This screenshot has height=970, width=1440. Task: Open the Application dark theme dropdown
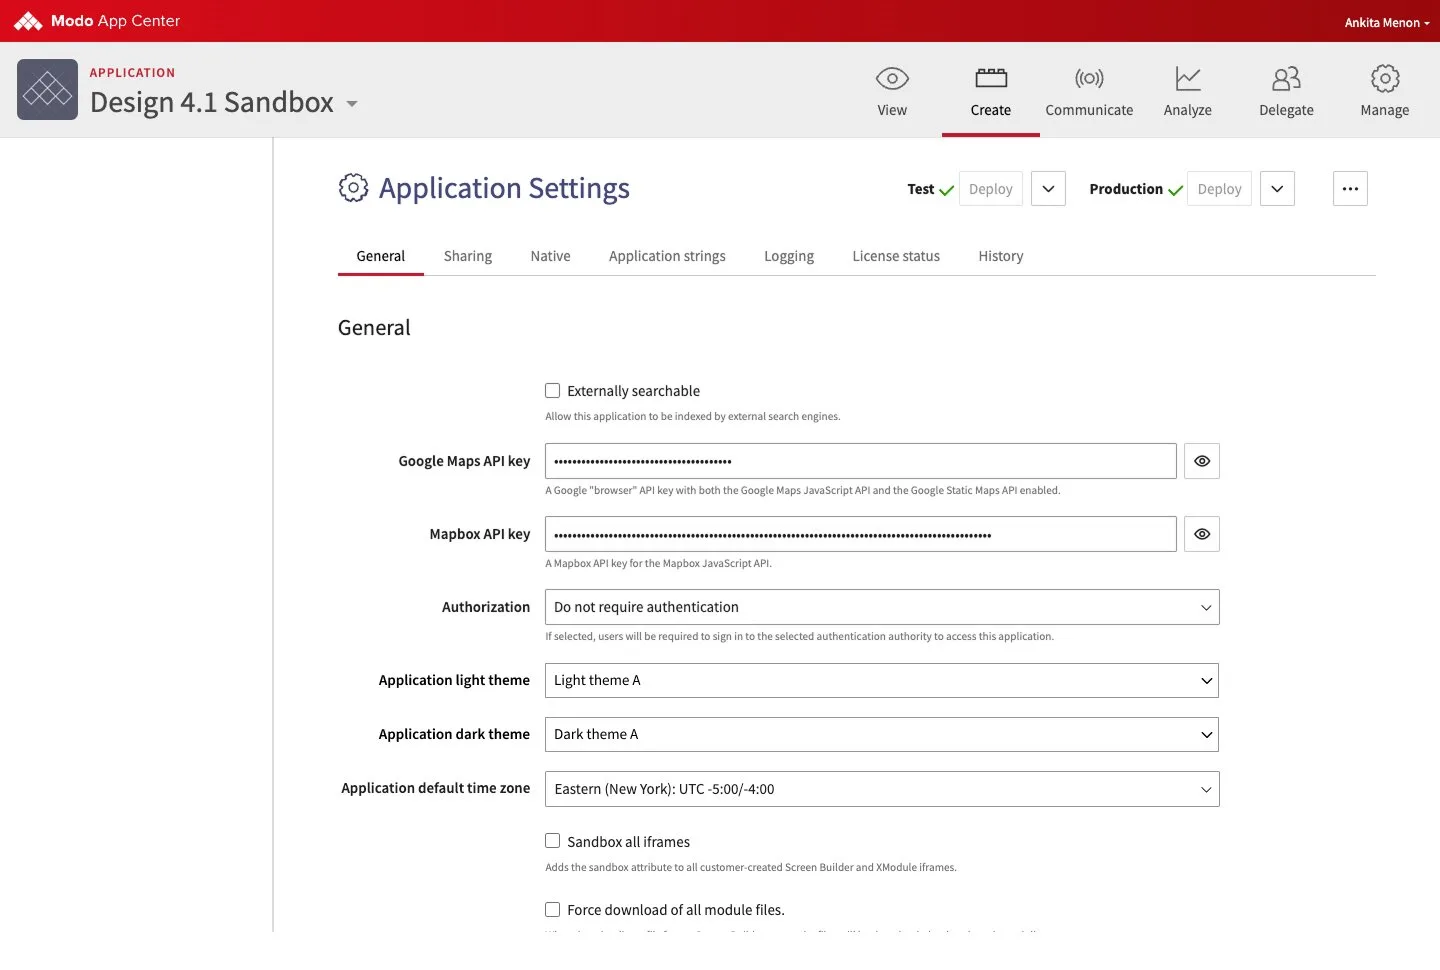882,734
